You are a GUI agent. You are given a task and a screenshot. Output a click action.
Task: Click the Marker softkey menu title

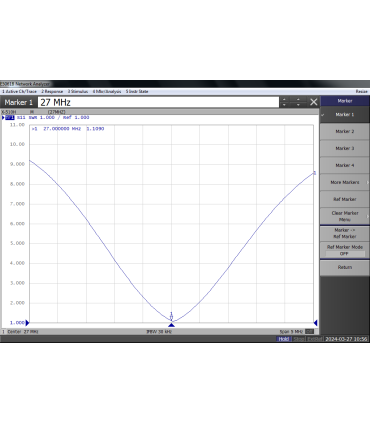(345, 101)
